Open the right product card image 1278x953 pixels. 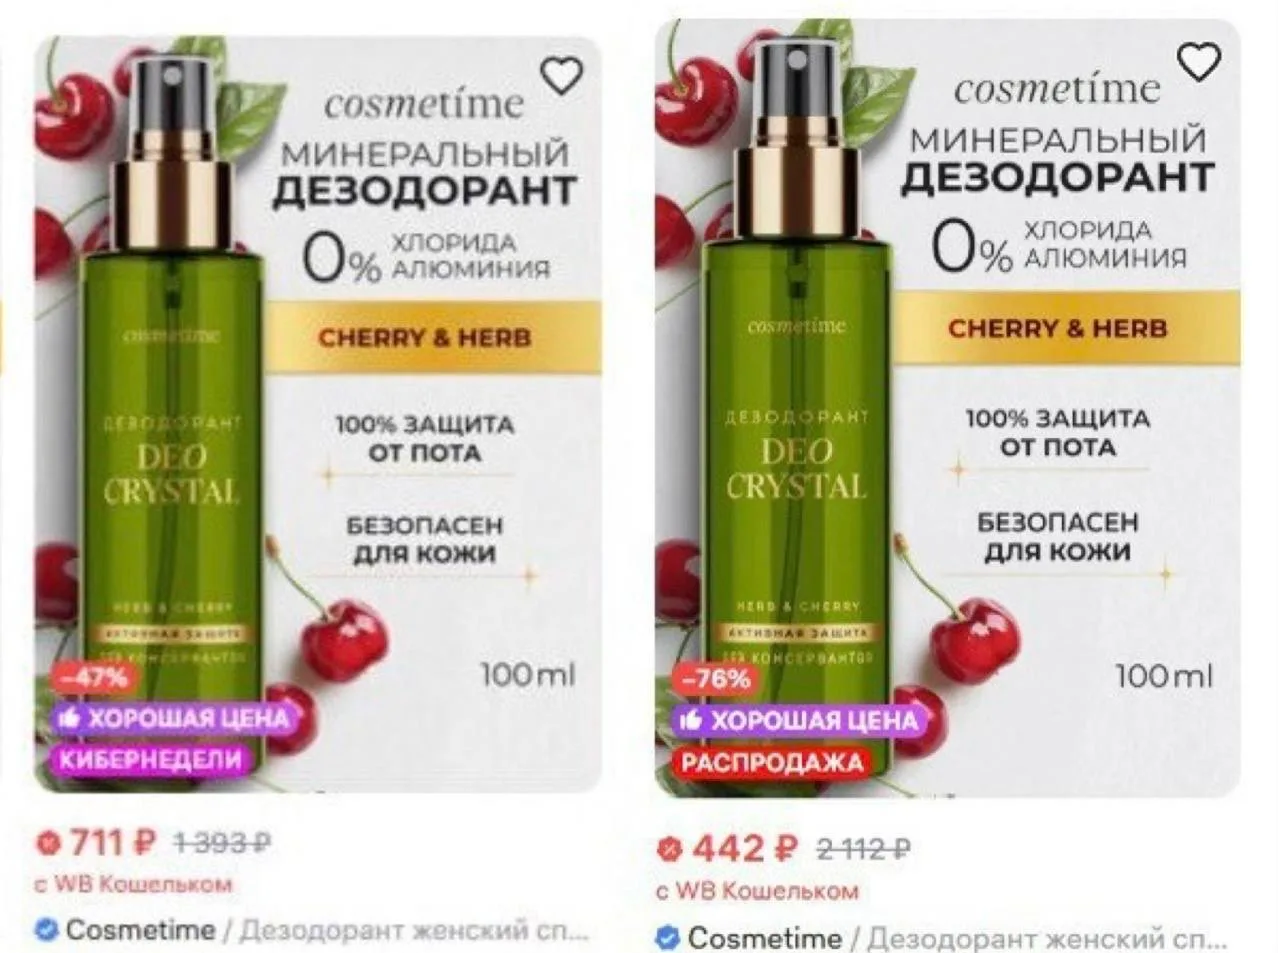pyautogui.click(x=948, y=408)
